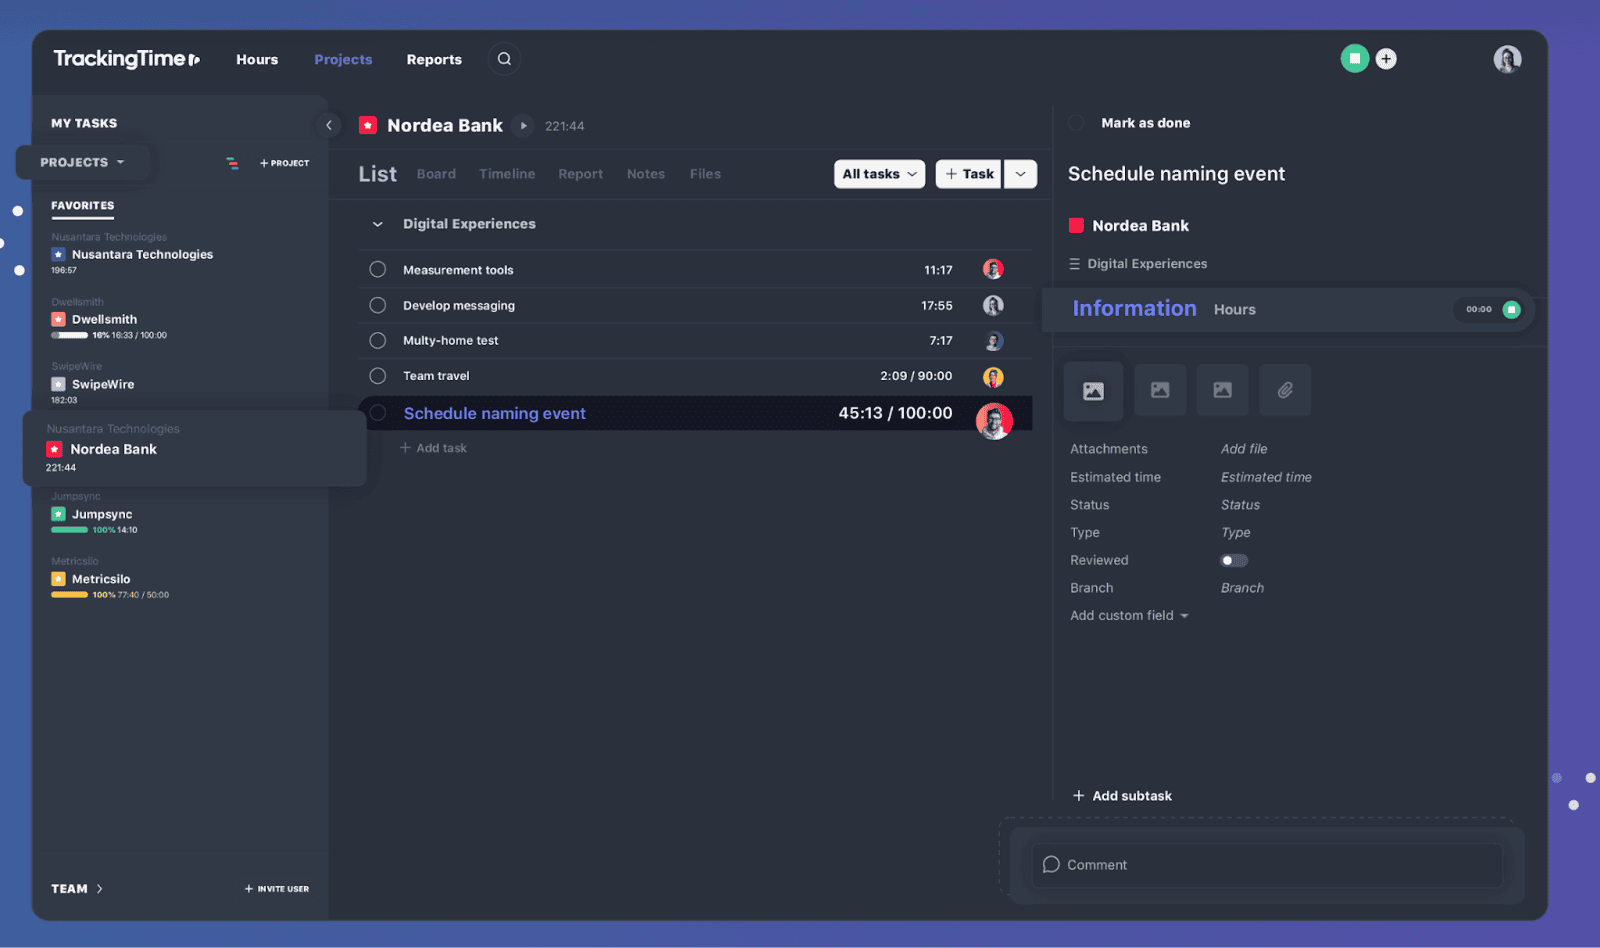The image size is (1600, 948).
Task: Collapse the Digital Experiences group
Action: [377, 224]
